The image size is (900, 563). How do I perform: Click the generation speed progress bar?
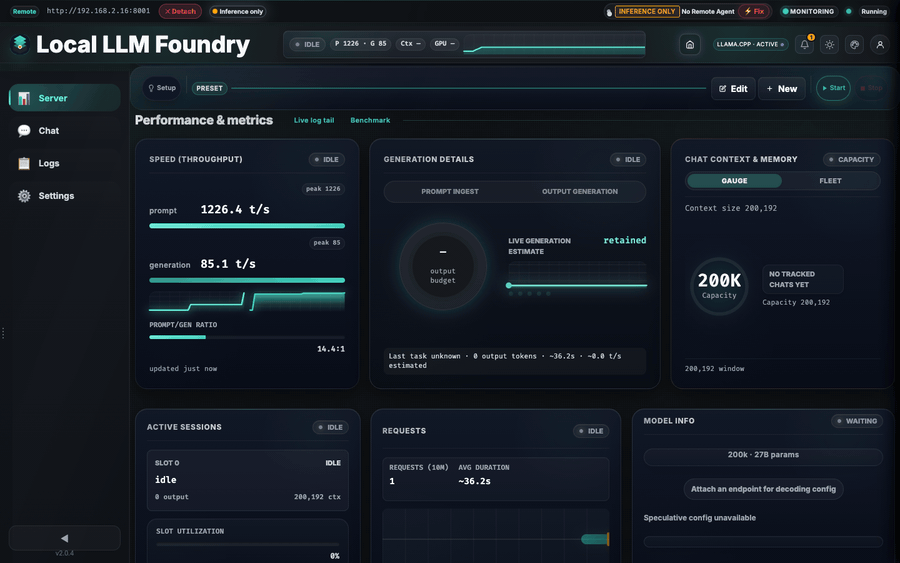(x=247, y=281)
